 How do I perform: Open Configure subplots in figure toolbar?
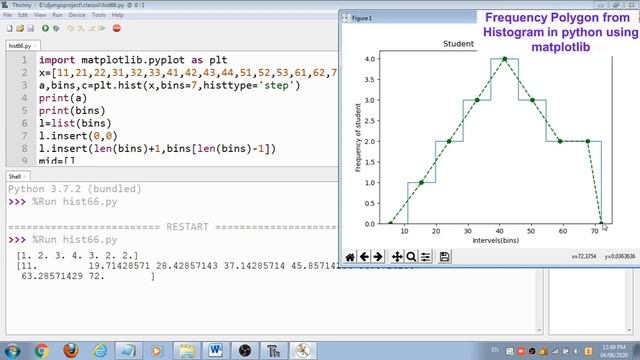(425, 257)
